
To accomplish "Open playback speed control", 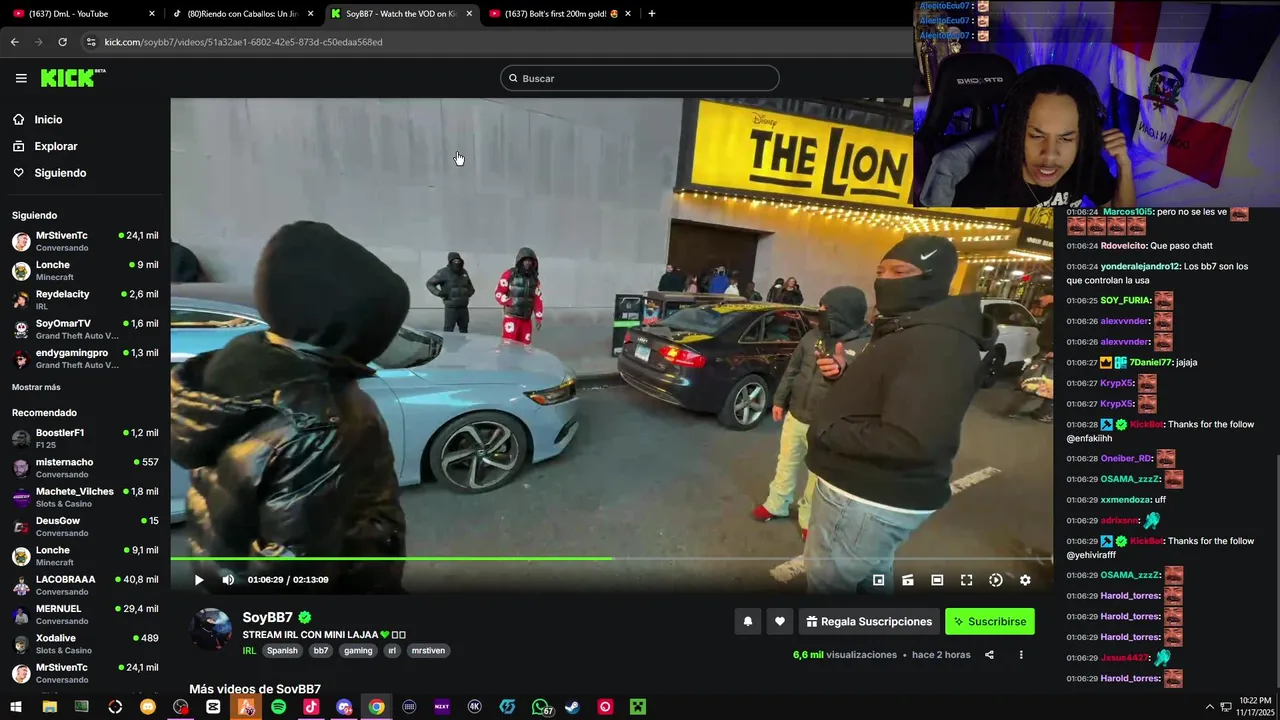I will click(996, 580).
